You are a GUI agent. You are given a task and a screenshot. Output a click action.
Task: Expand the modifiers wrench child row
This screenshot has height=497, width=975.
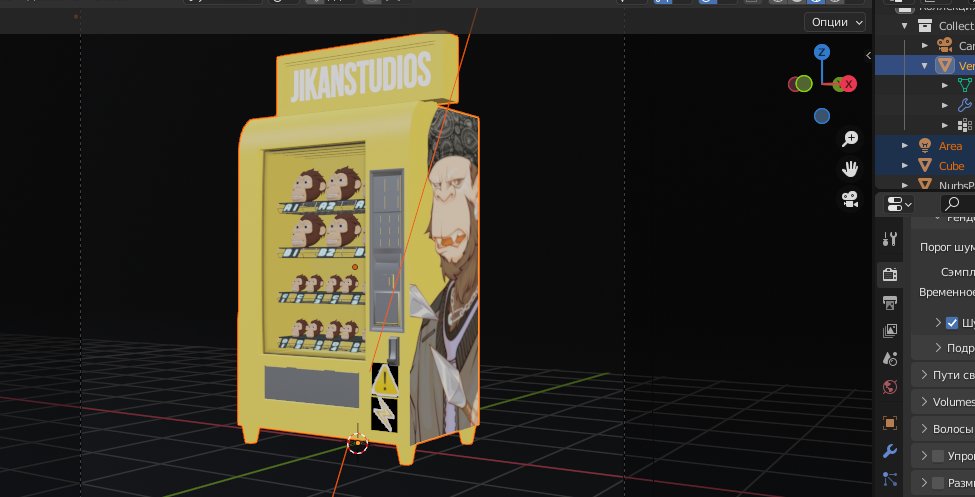pyautogui.click(x=945, y=105)
